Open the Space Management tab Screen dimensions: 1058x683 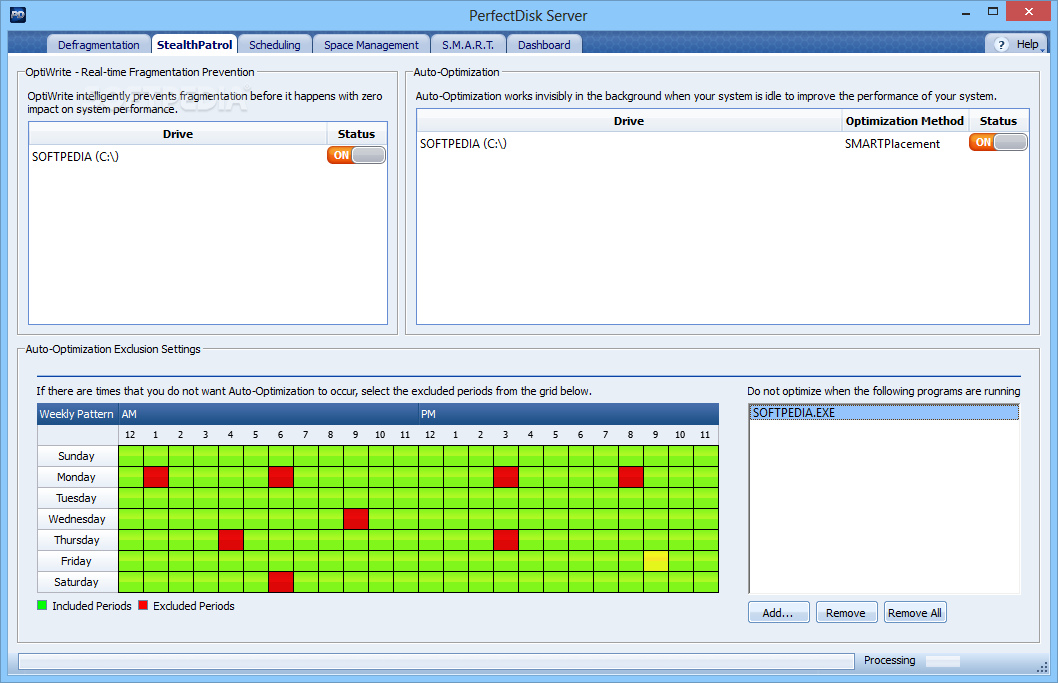(371, 45)
